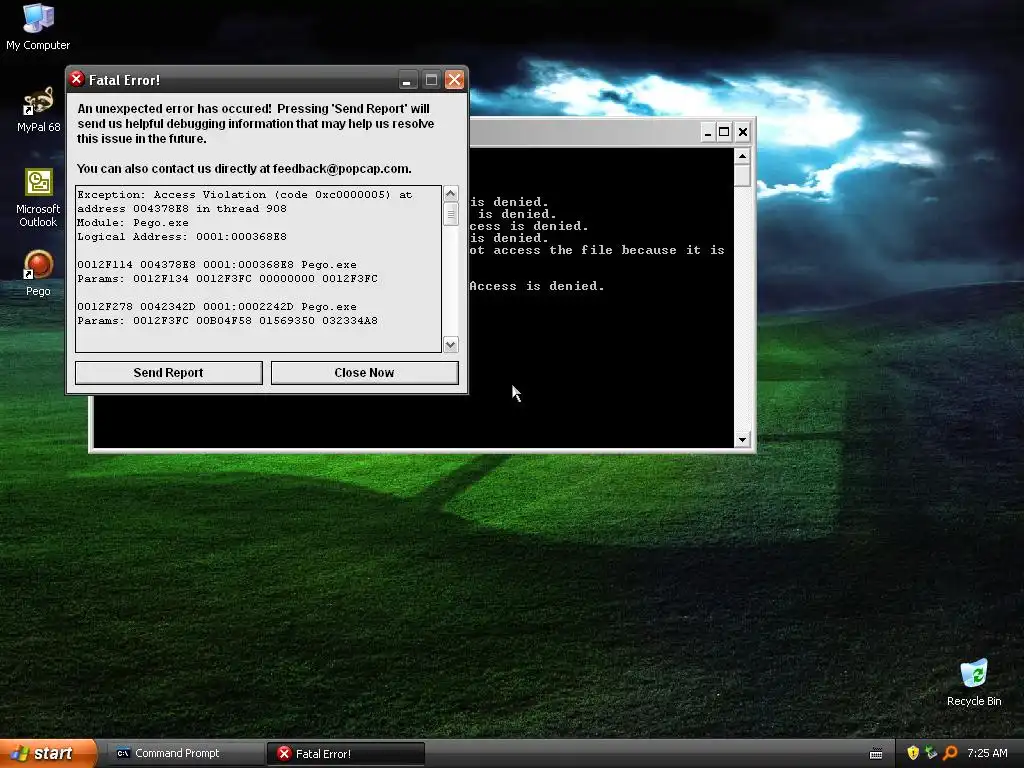
Task: Click the down arrow of the error details scrollbar
Action: click(451, 344)
